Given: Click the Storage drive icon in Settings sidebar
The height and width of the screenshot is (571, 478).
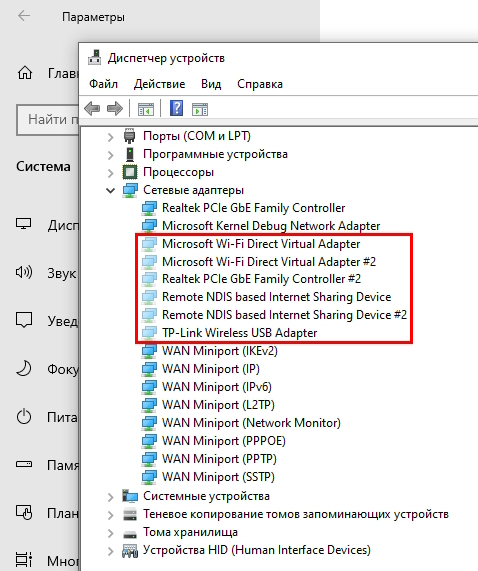Looking at the screenshot, I should click(24, 464).
